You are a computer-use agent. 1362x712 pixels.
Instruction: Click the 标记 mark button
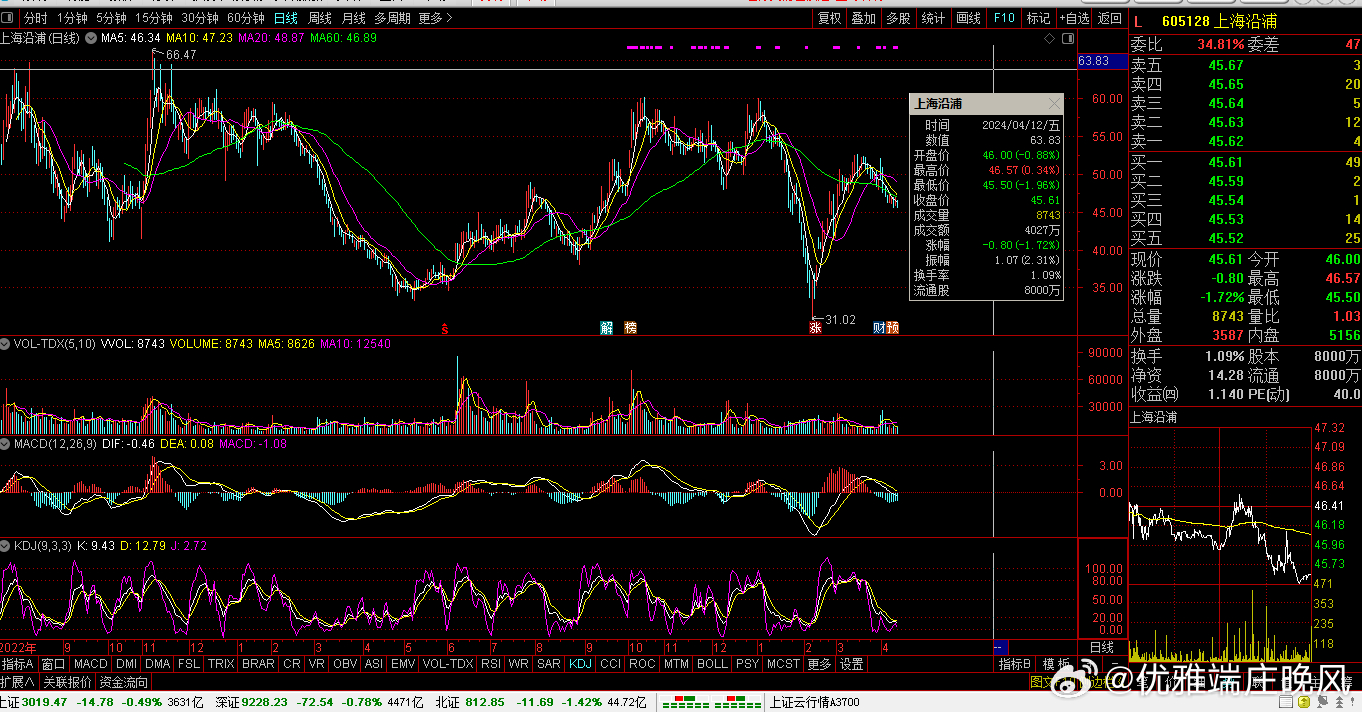point(1038,18)
